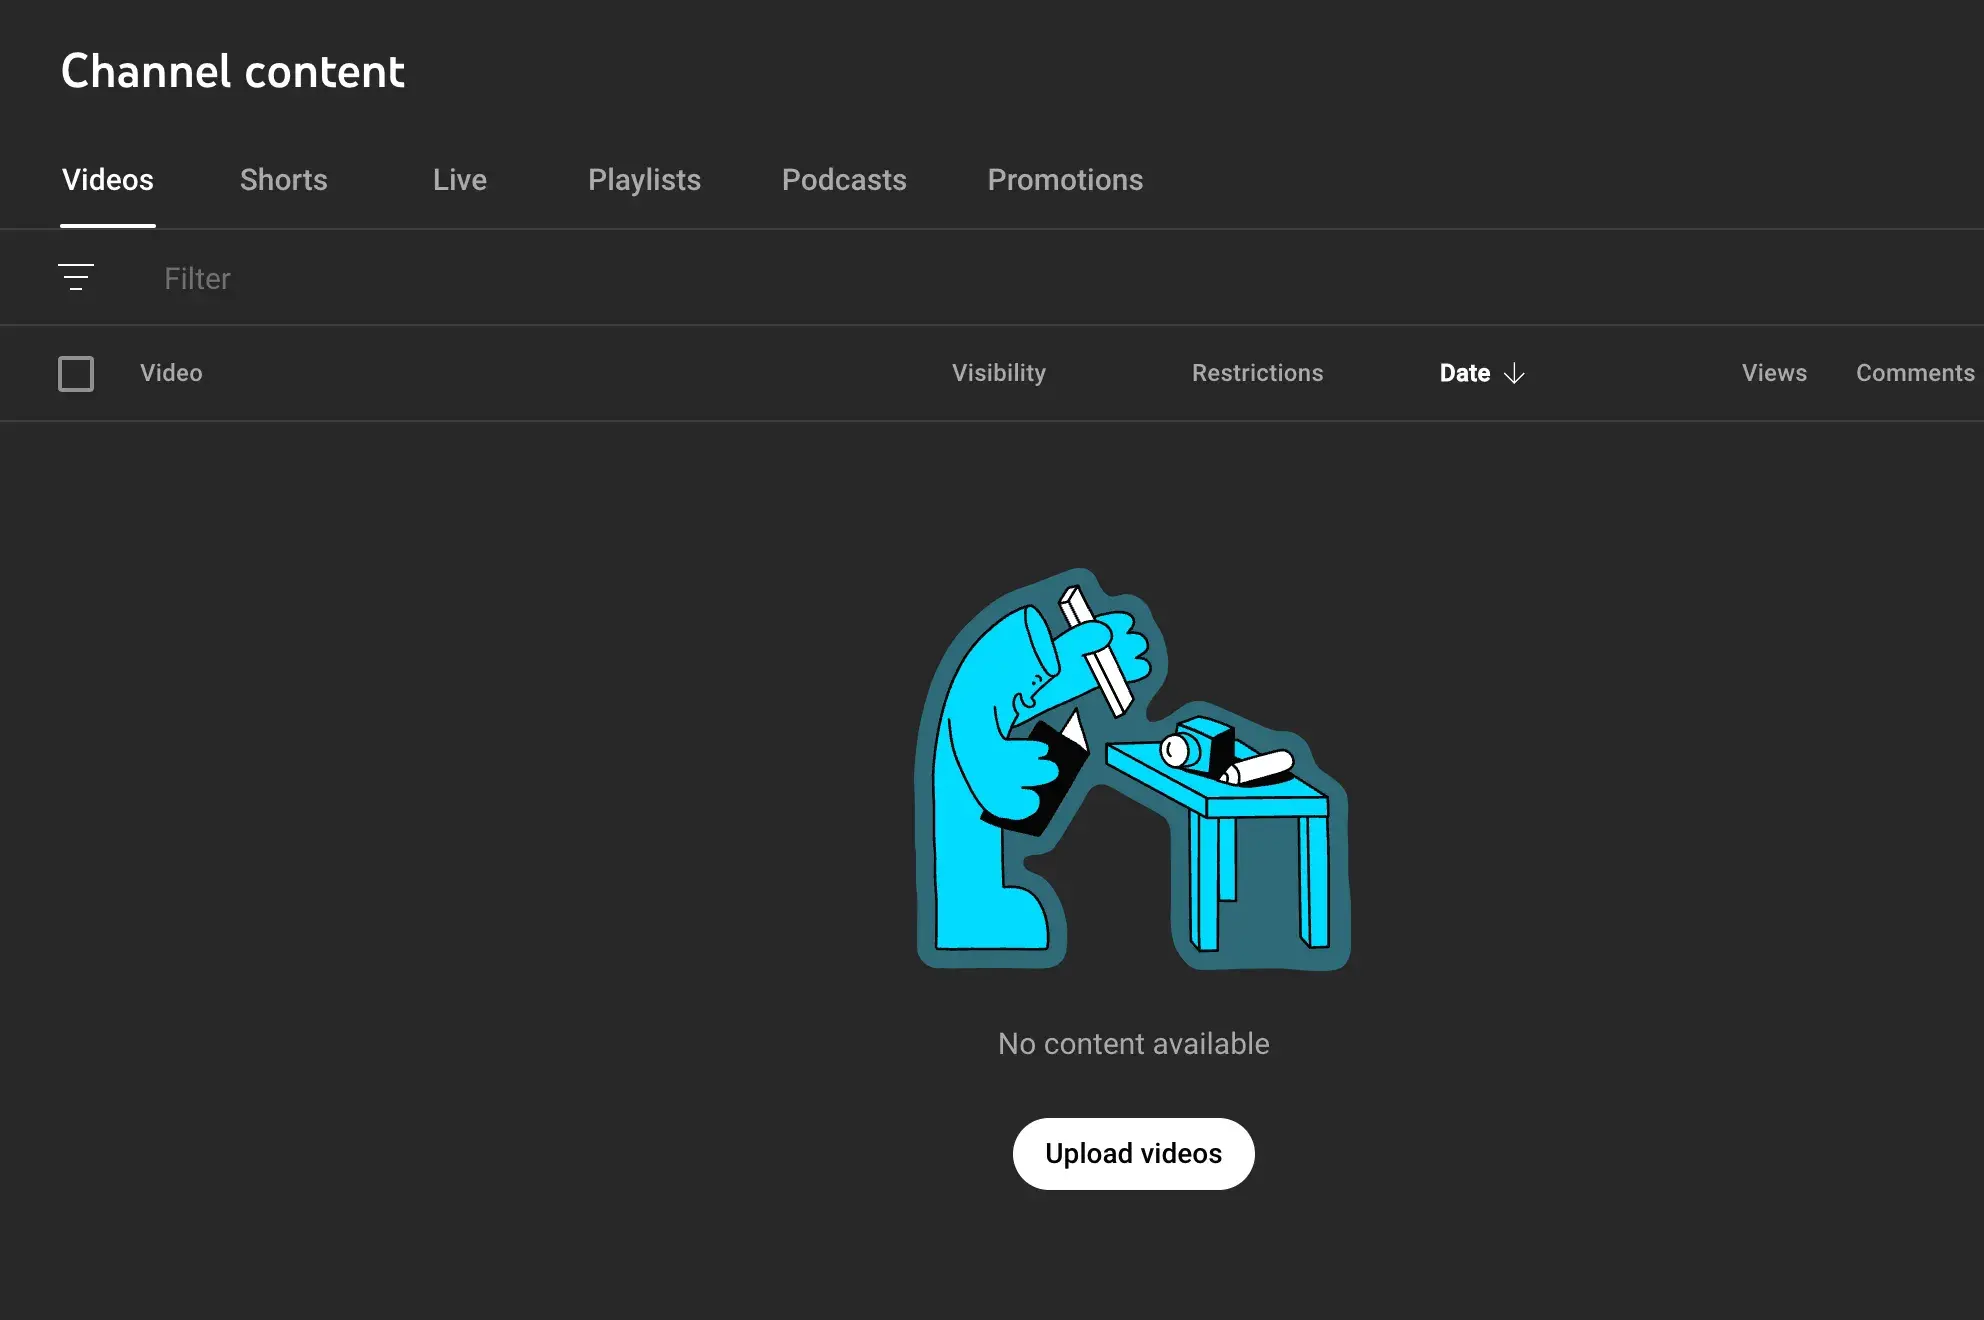The image size is (1984, 1320).
Task: Select the Shorts tab
Action: click(284, 178)
